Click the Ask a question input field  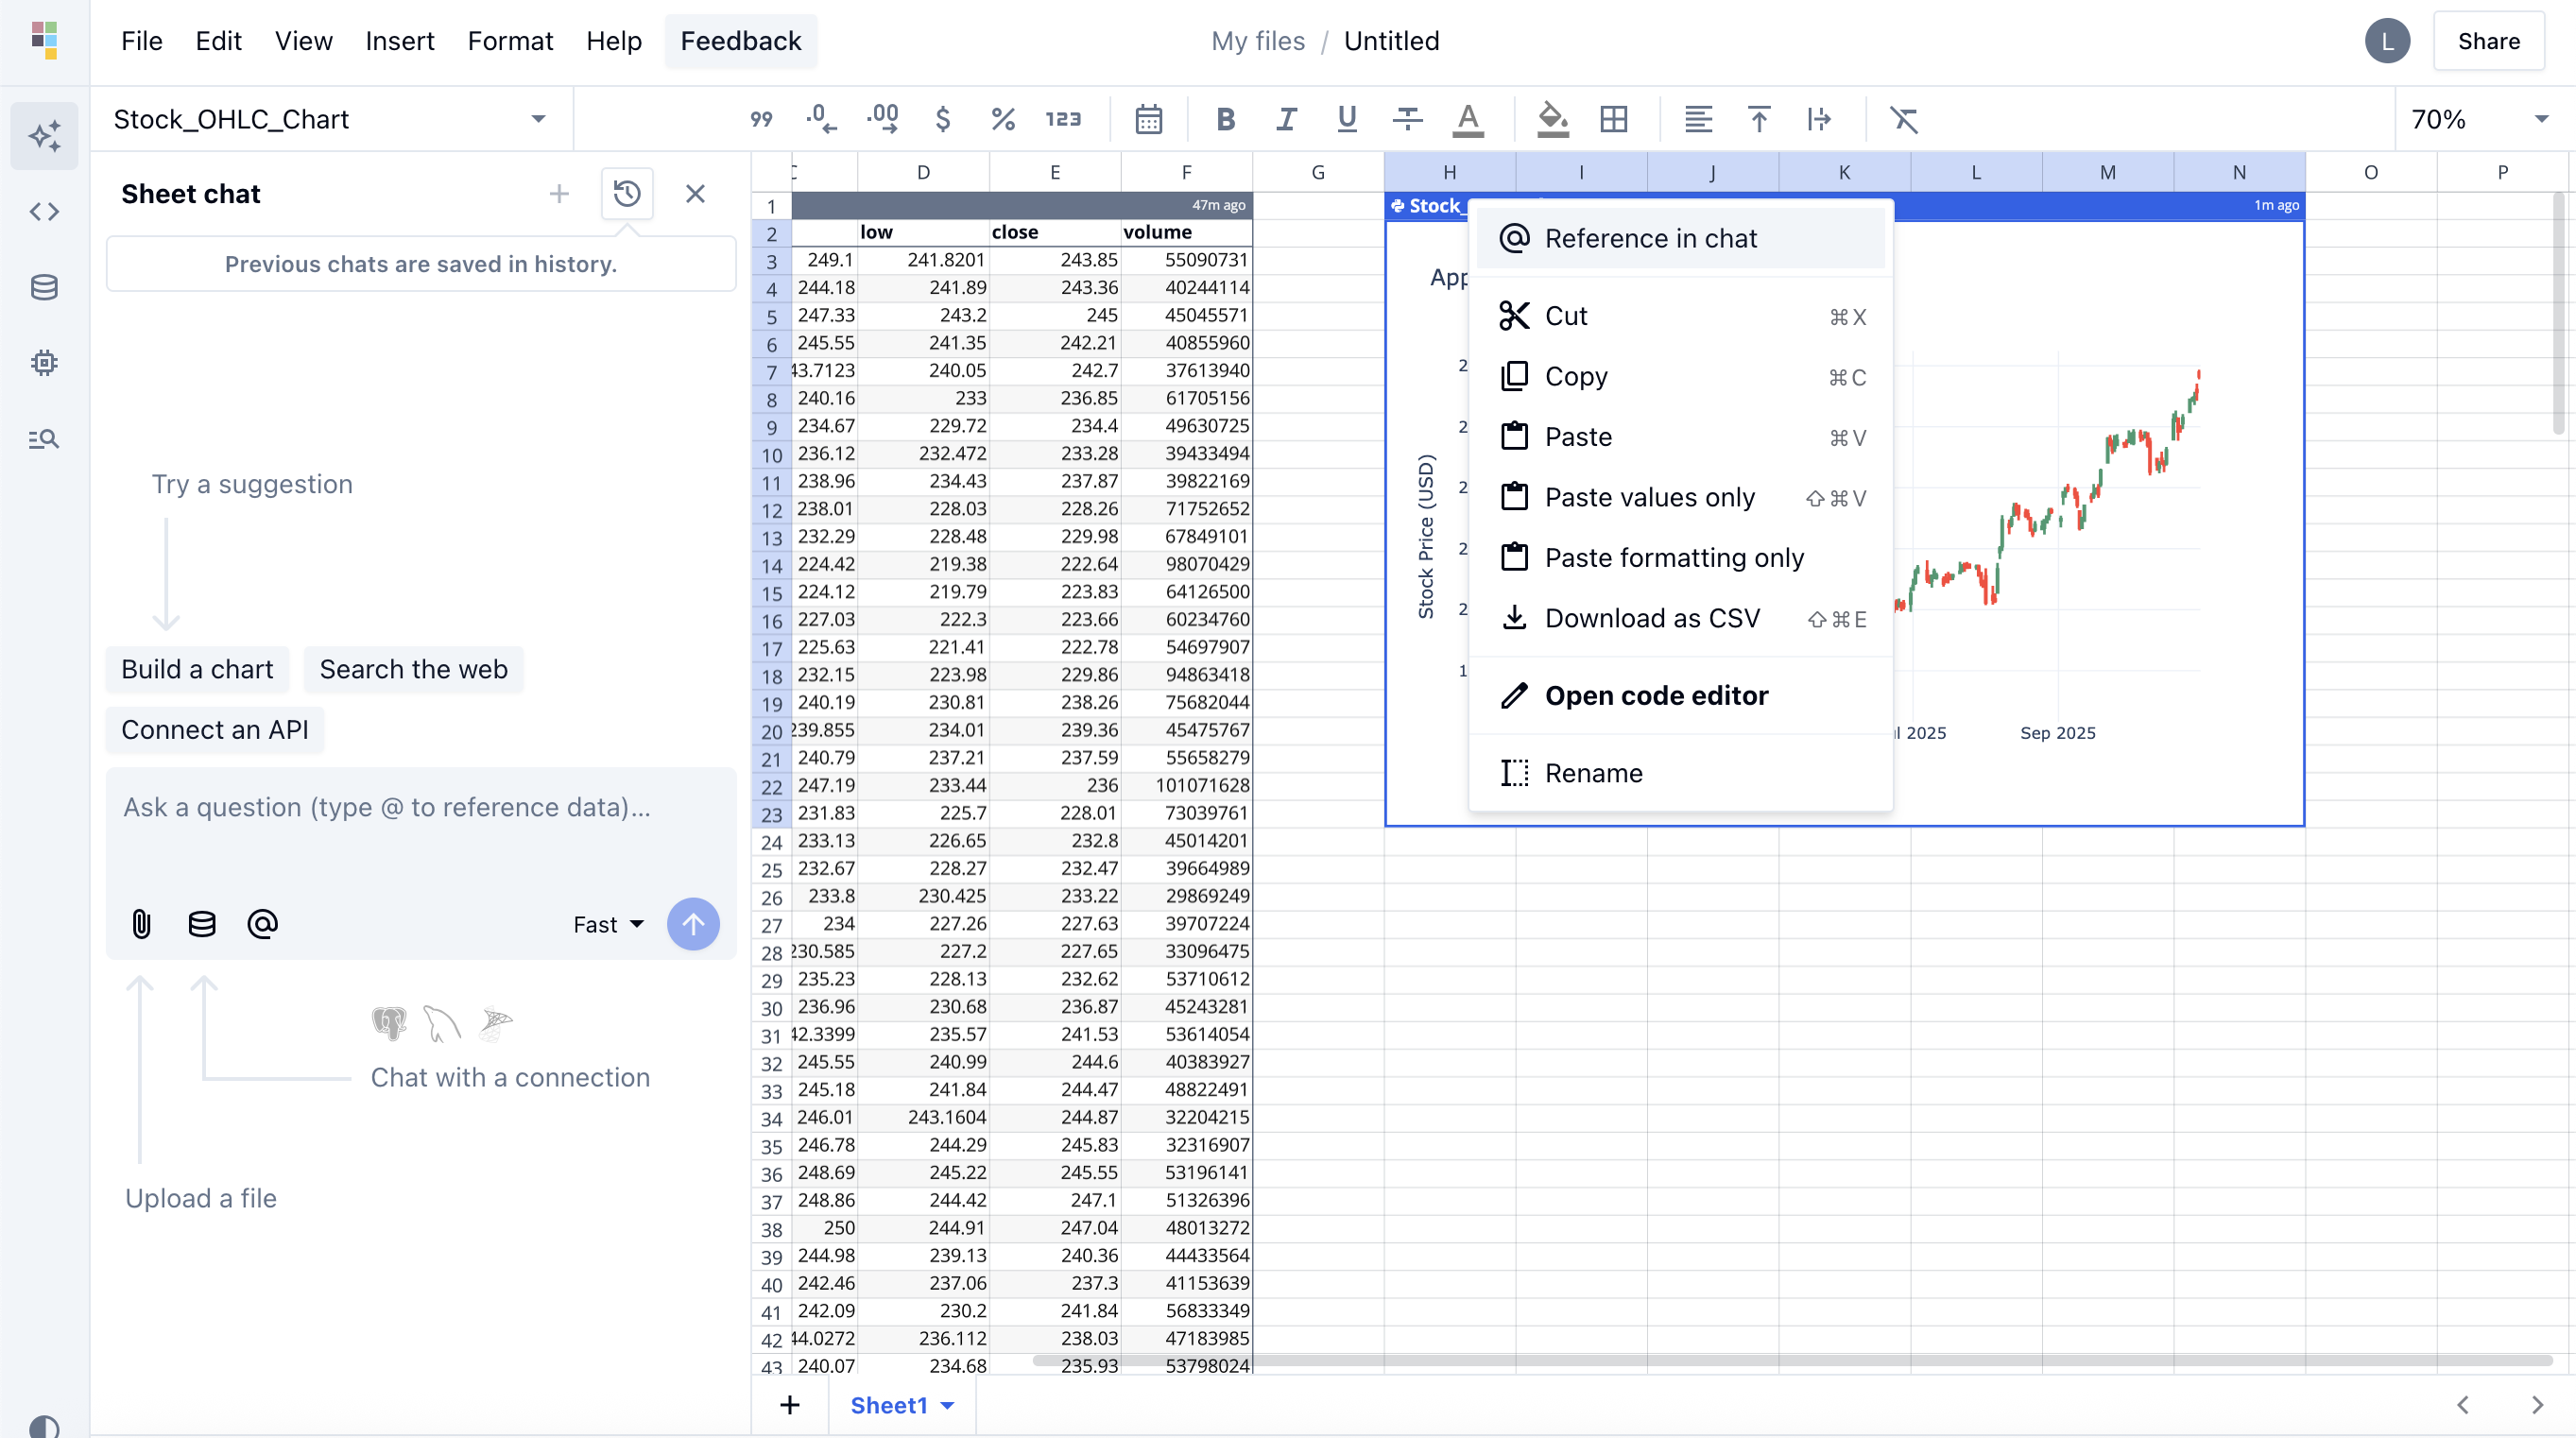pos(420,808)
